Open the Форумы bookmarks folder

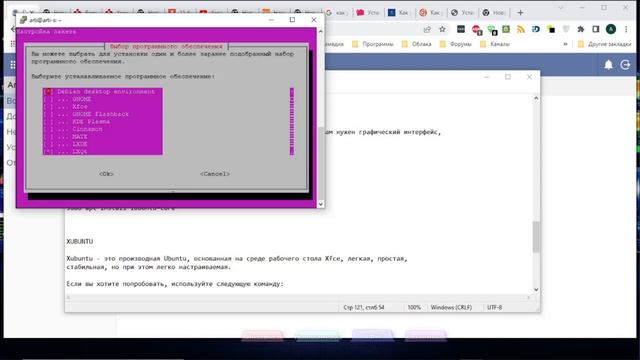[x=456, y=44]
